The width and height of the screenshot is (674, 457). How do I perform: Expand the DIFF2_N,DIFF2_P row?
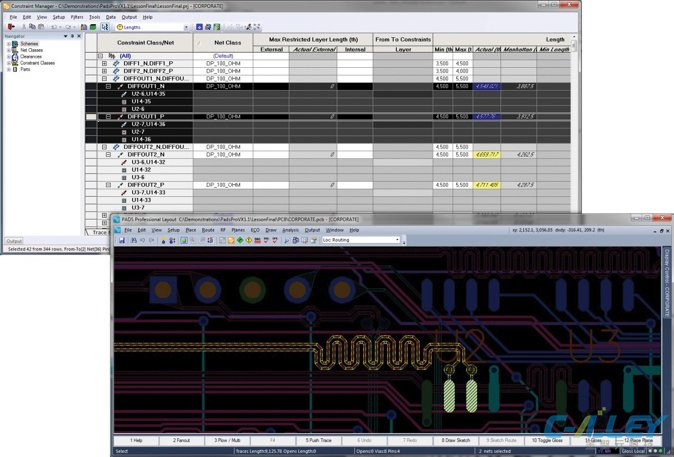point(104,71)
